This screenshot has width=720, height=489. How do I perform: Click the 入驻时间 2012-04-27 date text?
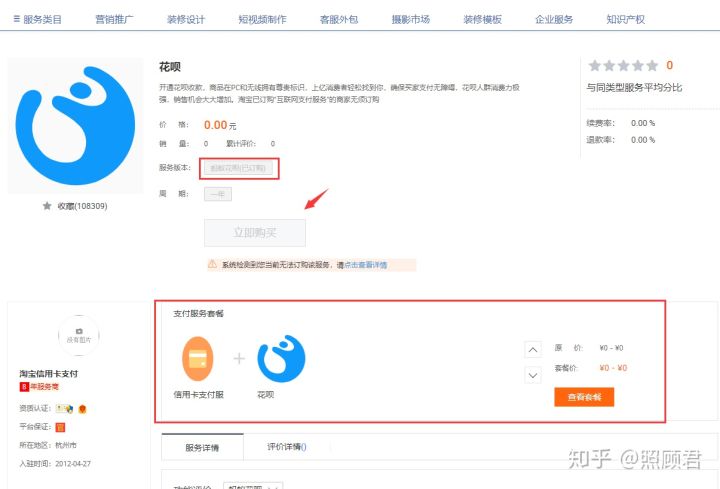pos(55,464)
